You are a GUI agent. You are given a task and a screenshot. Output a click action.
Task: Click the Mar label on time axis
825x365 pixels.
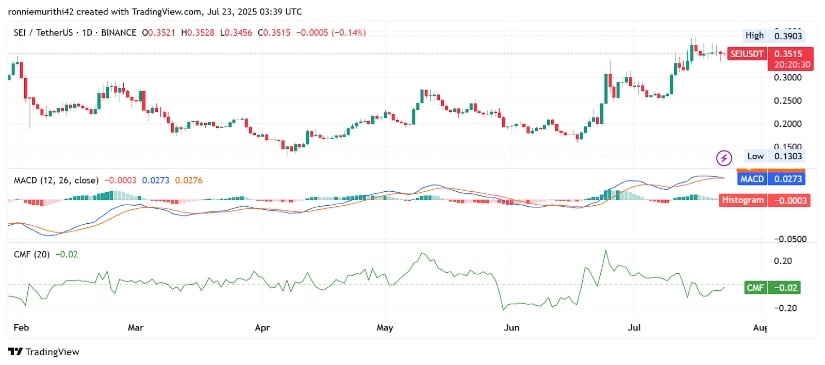click(x=136, y=328)
